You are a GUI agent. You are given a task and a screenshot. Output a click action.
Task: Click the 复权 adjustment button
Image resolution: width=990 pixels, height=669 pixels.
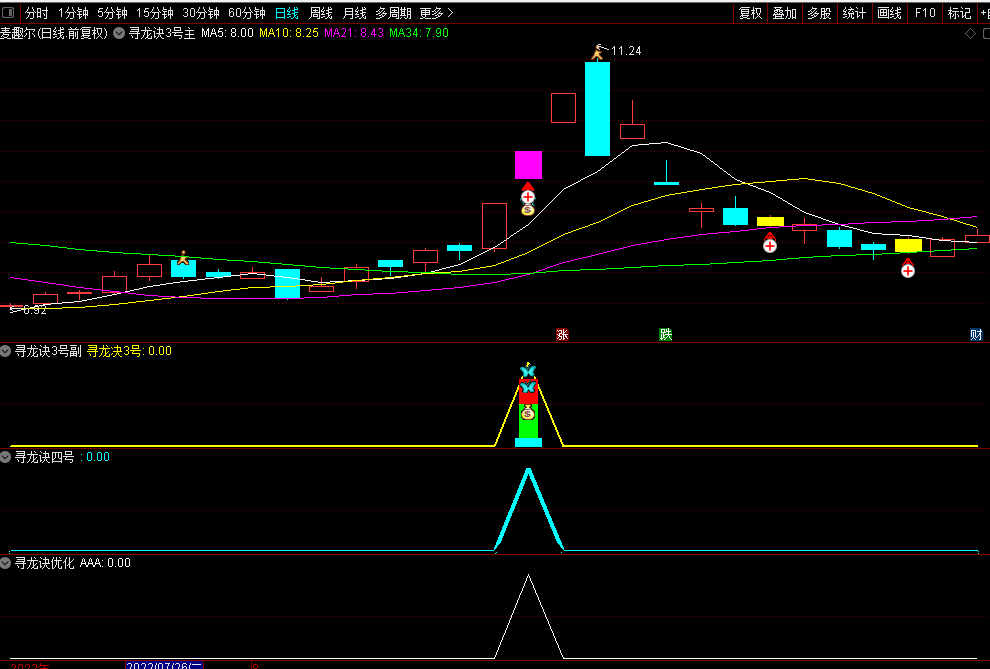coord(750,13)
